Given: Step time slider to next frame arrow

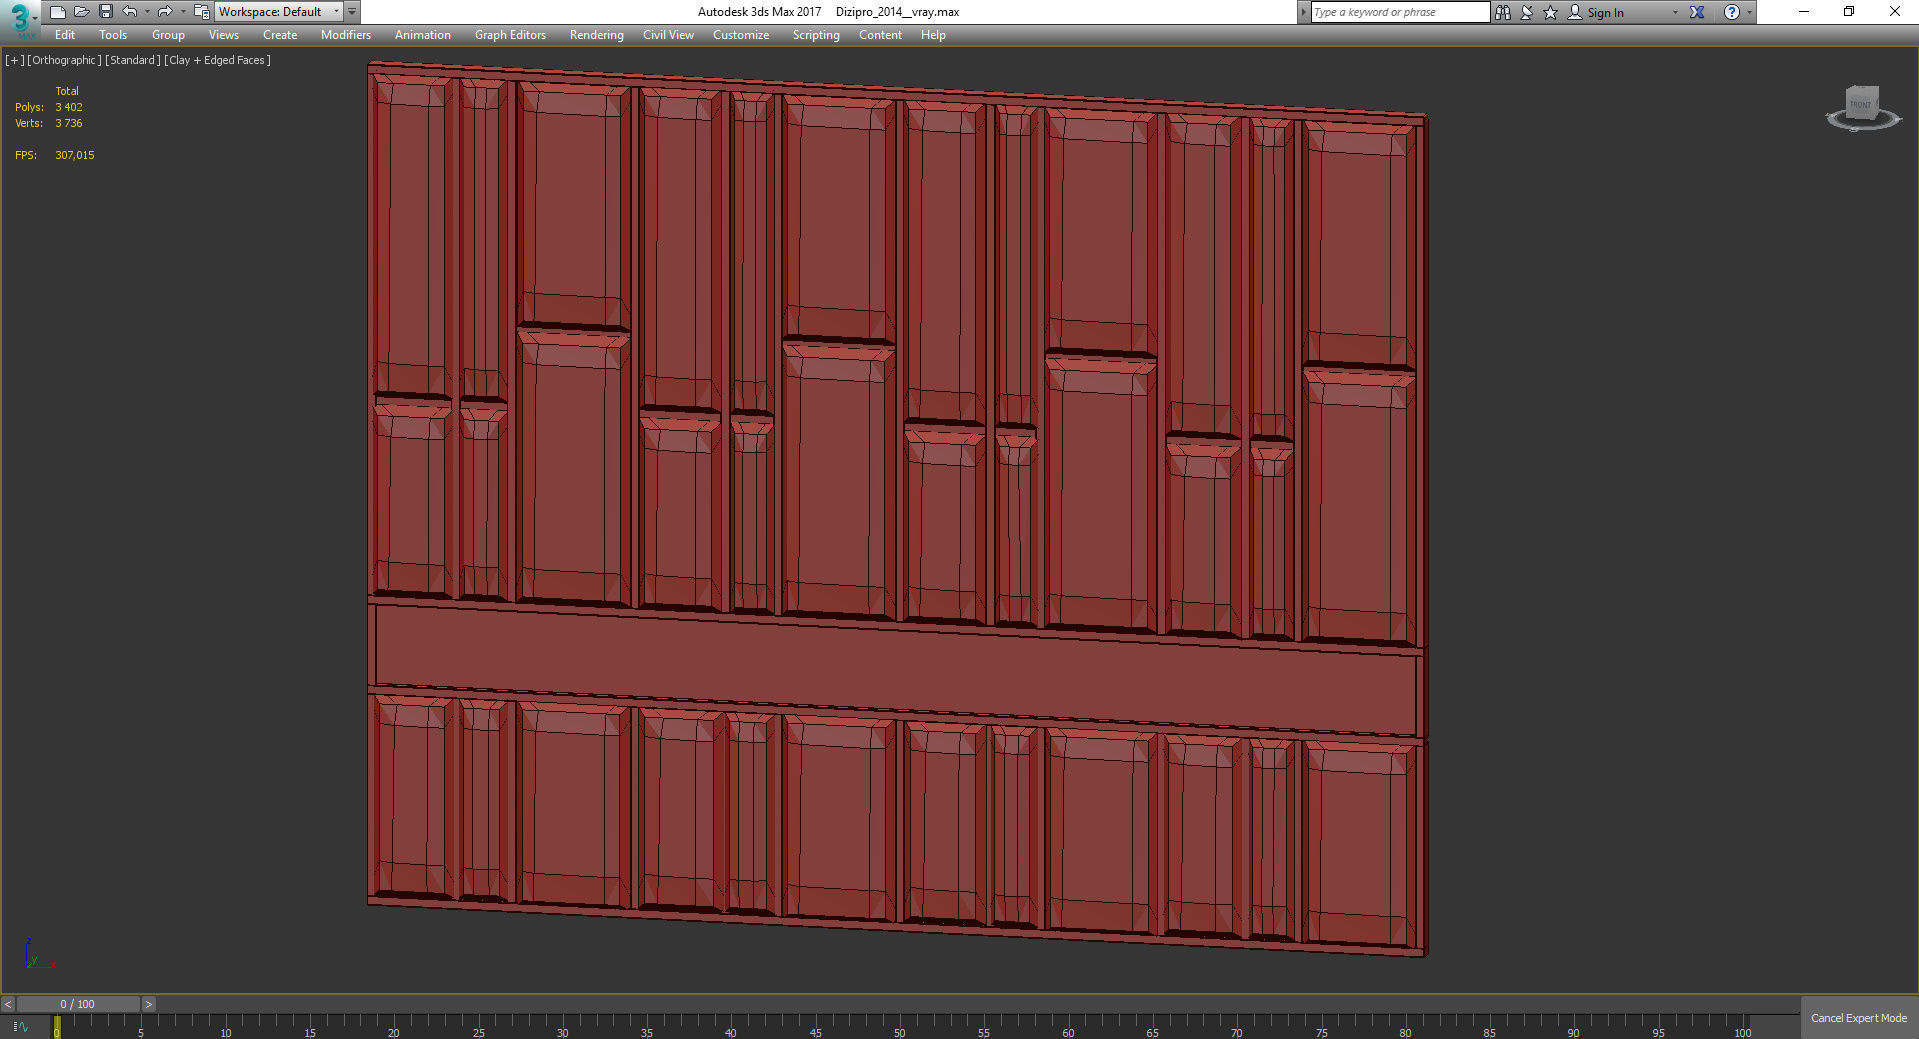Looking at the screenshot, I should click(148, 1004).
